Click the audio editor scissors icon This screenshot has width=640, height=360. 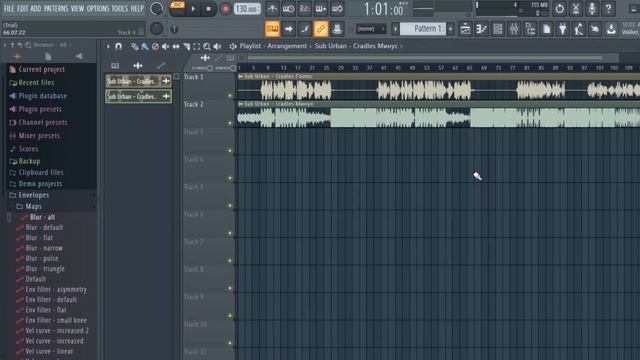tap(576, 9)
